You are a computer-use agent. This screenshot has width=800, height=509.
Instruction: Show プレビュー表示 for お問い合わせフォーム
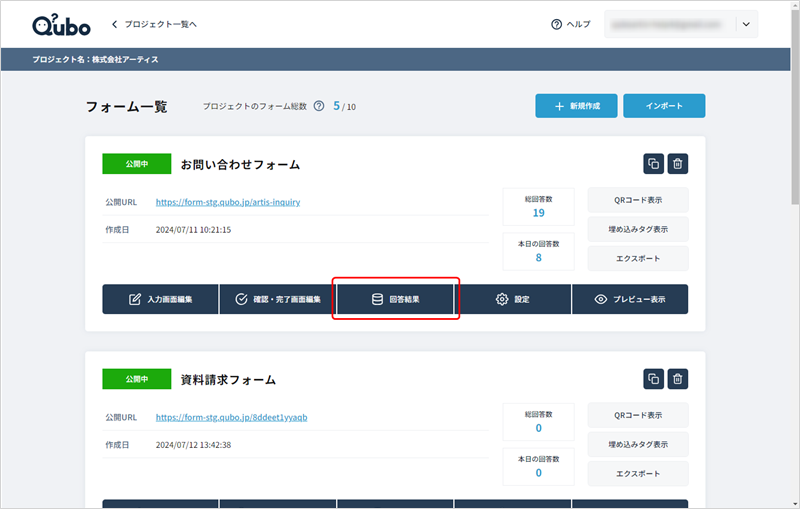630,299
